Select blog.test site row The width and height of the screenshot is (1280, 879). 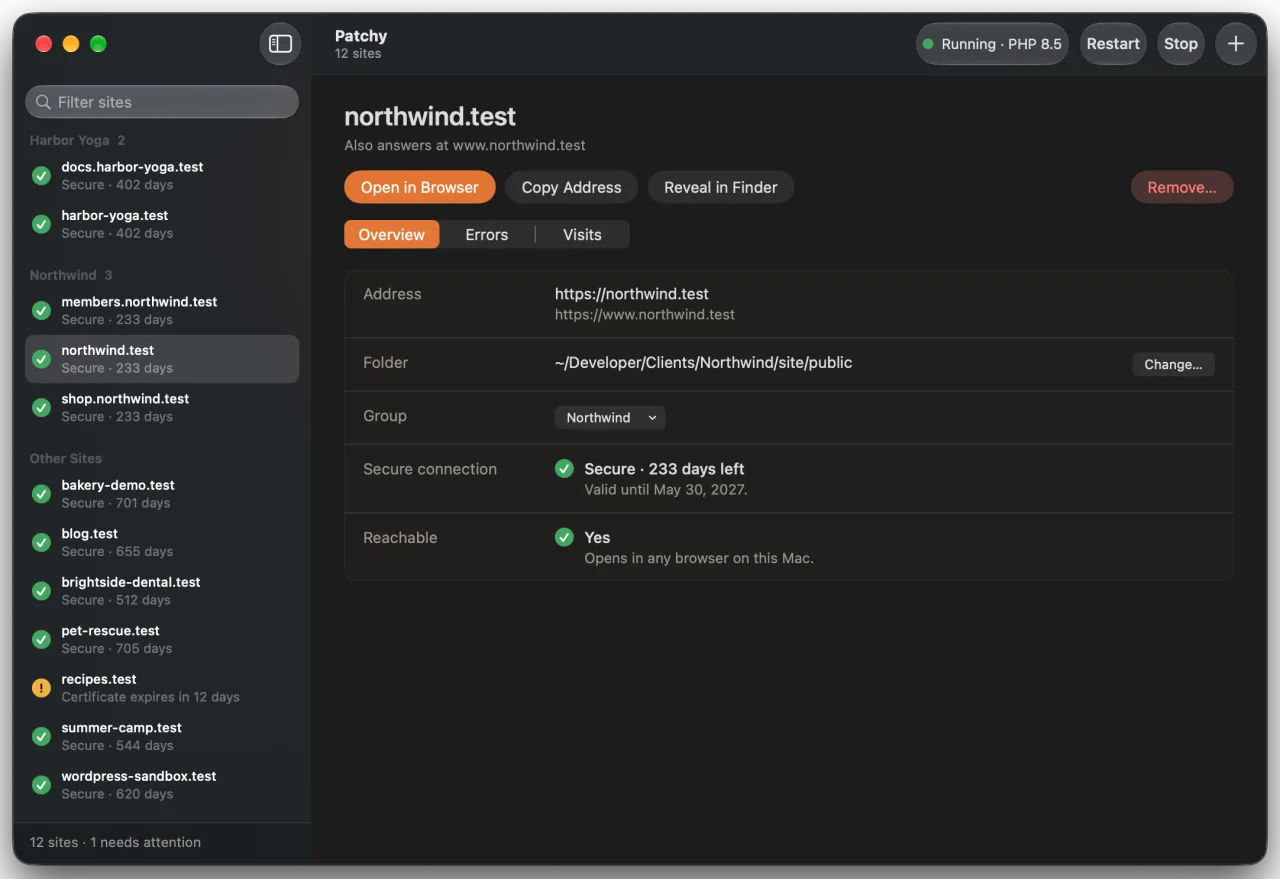point(162,542)
